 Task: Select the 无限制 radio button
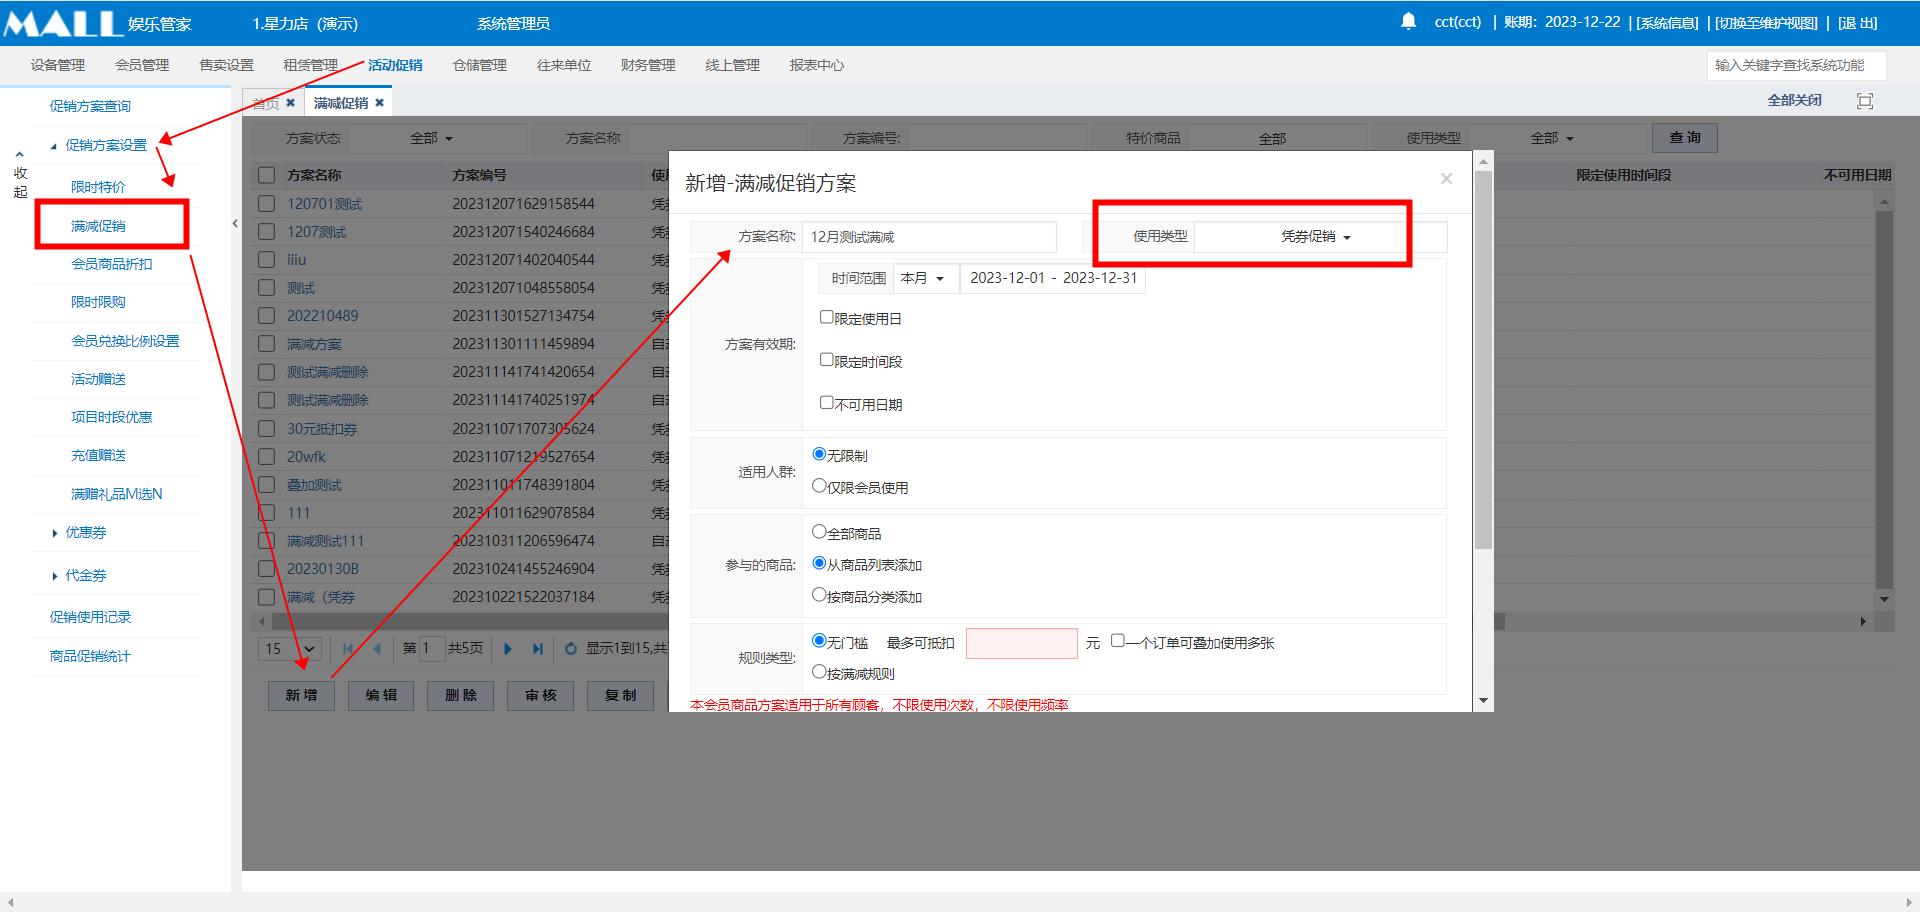819,454
